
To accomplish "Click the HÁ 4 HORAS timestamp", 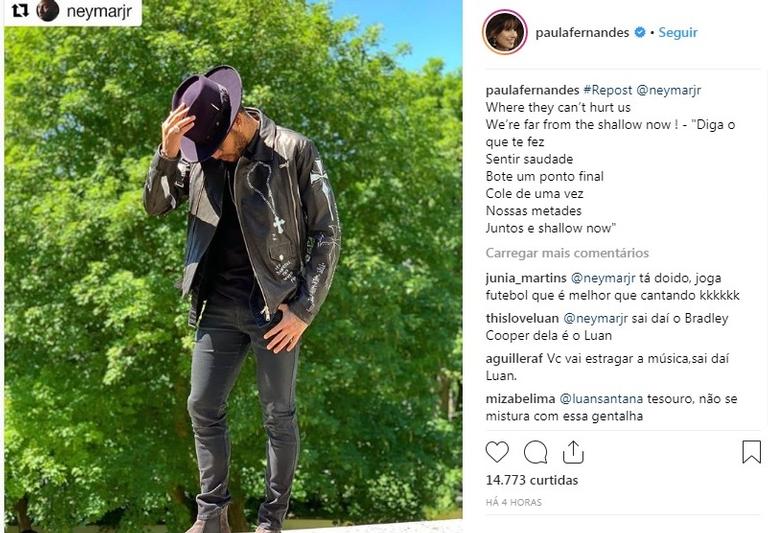I will pos(514,502).
